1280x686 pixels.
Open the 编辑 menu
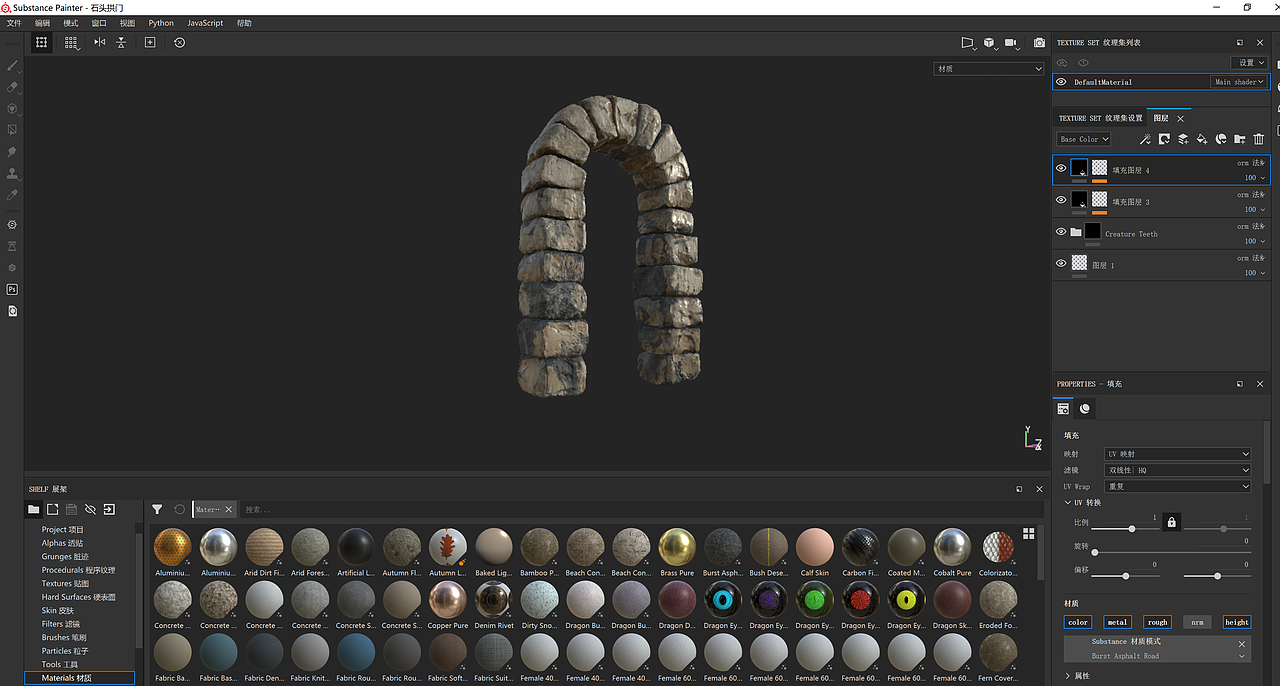point(42,23)
